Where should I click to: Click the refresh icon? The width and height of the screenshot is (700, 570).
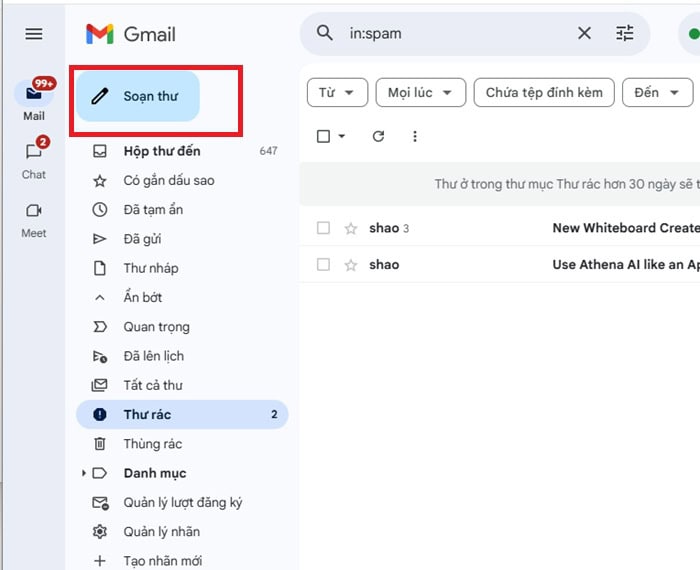(x=379, y=136)
